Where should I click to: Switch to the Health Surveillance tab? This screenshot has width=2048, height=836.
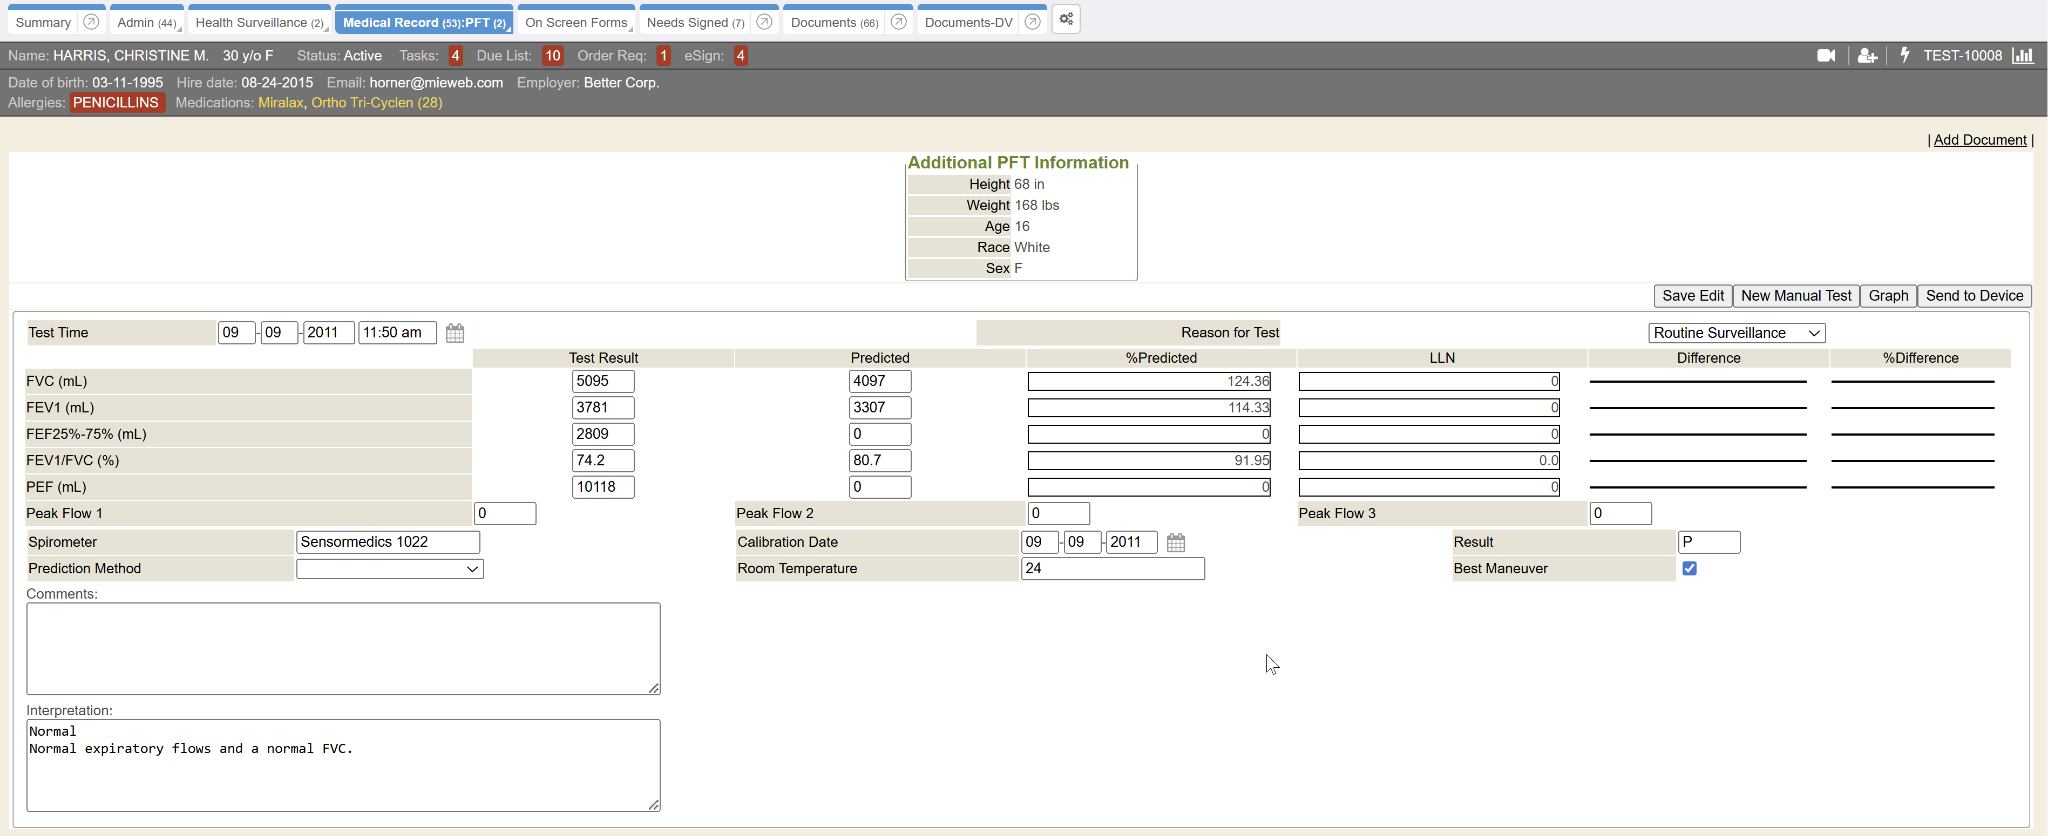tap(259, 22)
